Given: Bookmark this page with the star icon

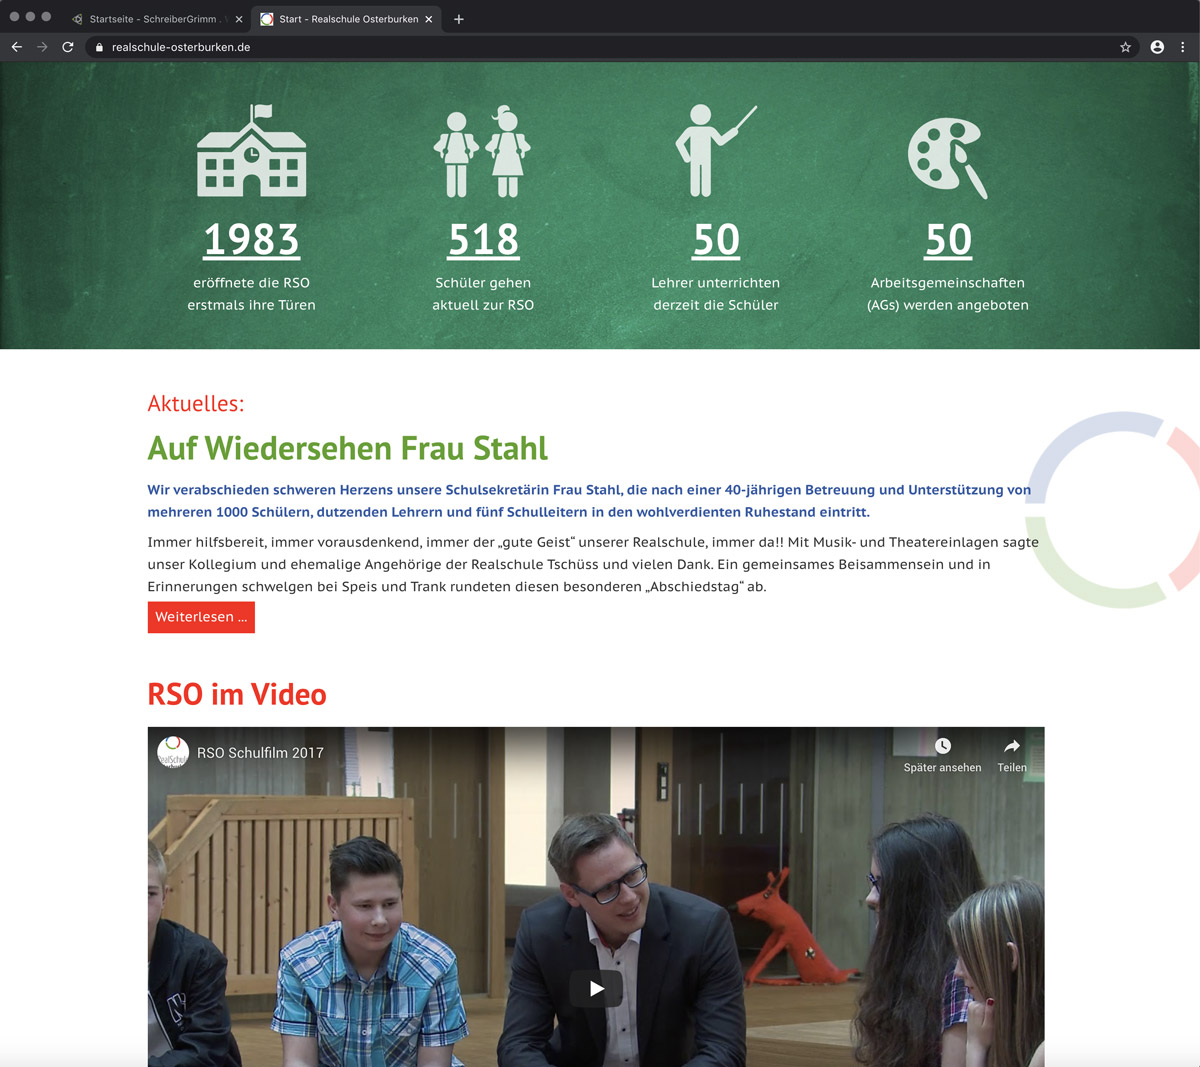Looking at the screenshot, I should coord(1125,47).
